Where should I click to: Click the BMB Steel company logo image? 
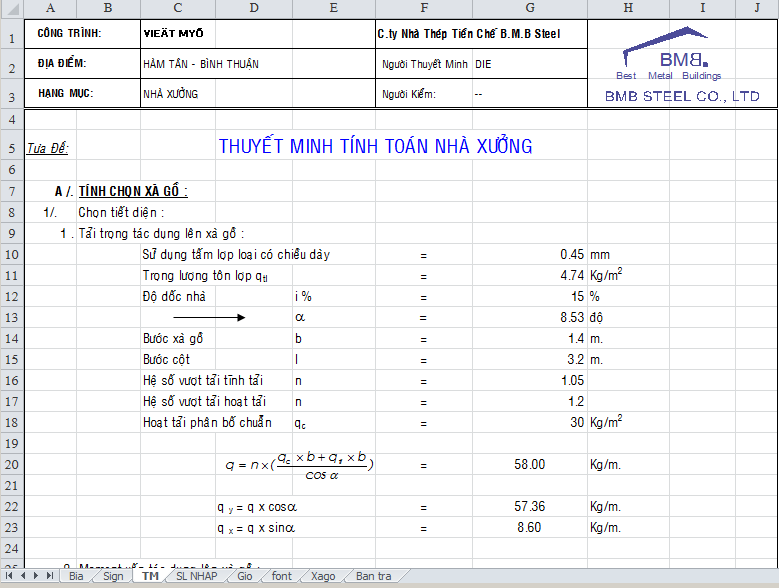pos(682,64)
